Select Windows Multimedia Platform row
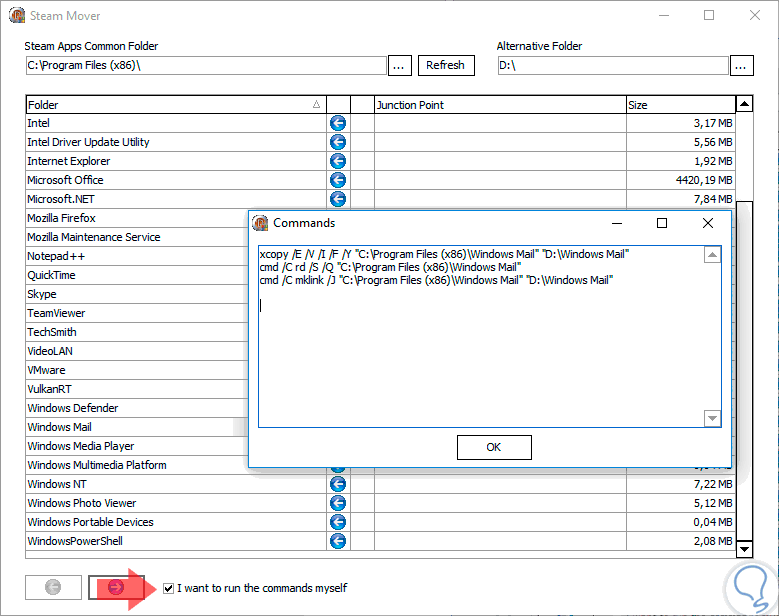 (x=137, y=465)
